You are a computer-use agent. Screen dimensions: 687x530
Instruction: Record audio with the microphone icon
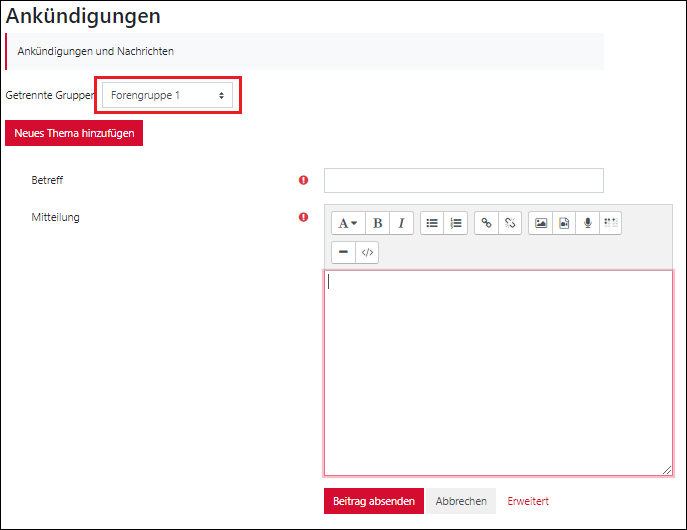click(587, 223)
